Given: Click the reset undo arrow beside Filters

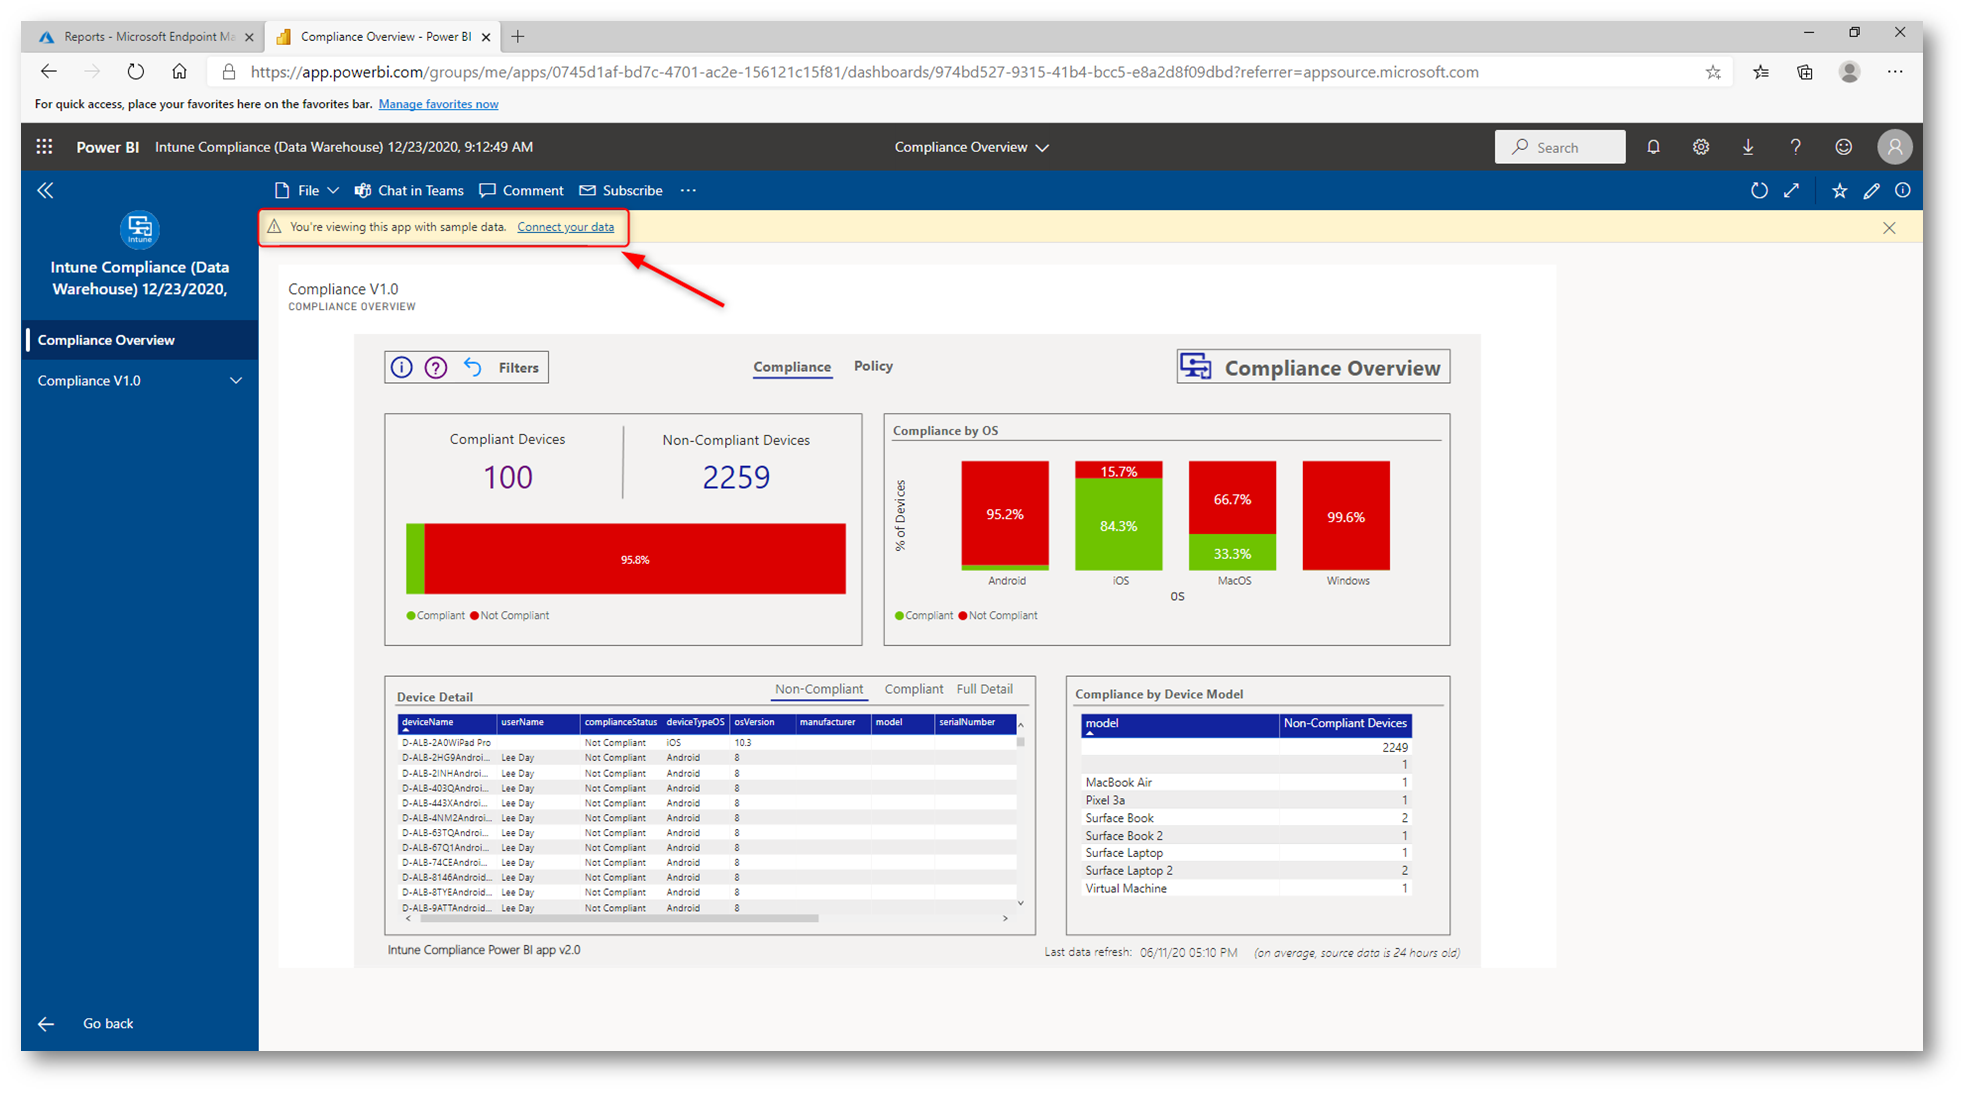Looking at the screenshot, I should [x=472, y=367].
